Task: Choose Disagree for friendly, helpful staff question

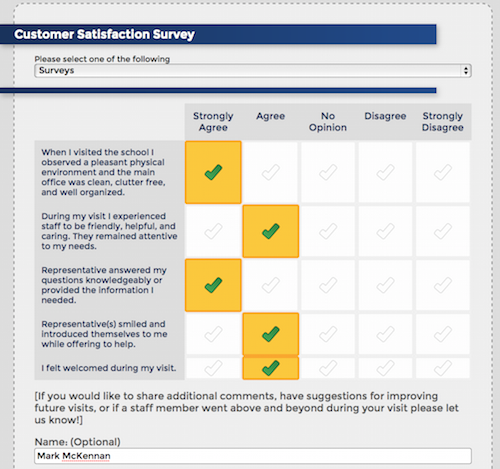Action: point(385,231)
